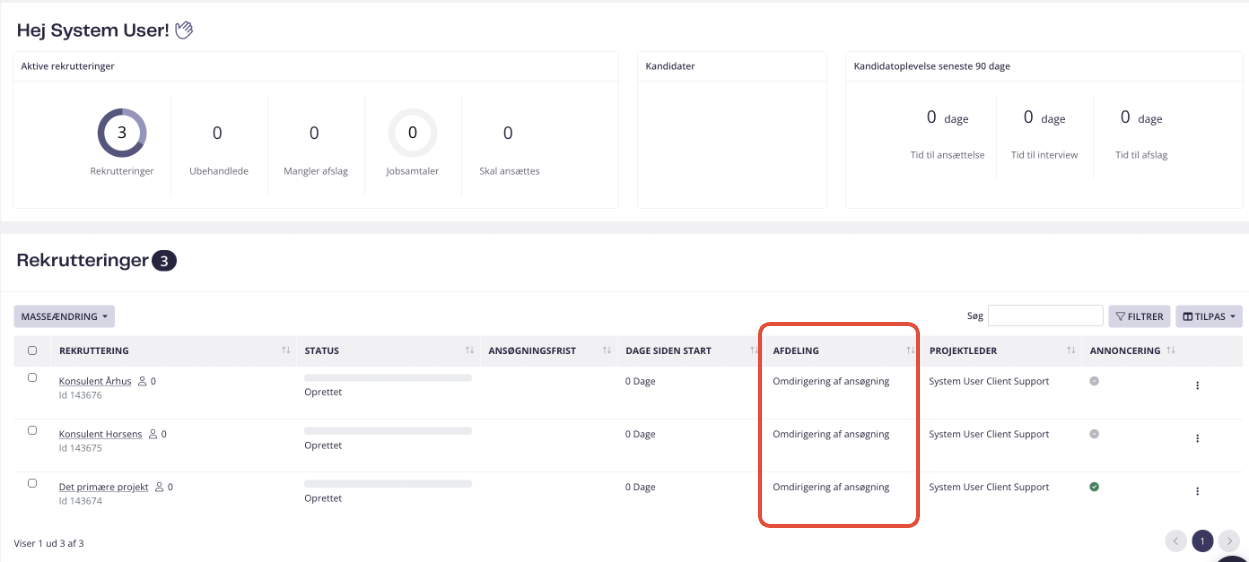Click green announcement check for Det primære projekt
The image size is (1249, 562).
pos(1094,487)
